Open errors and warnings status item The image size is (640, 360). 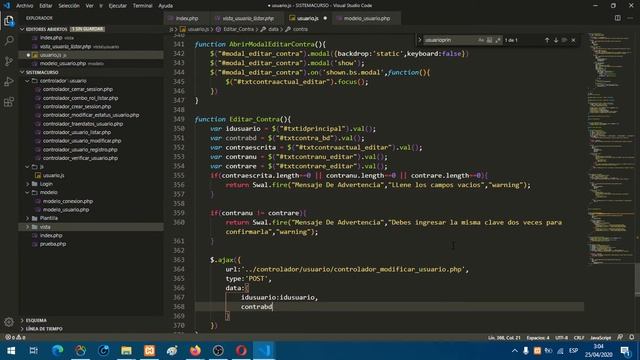click(15, 338)
